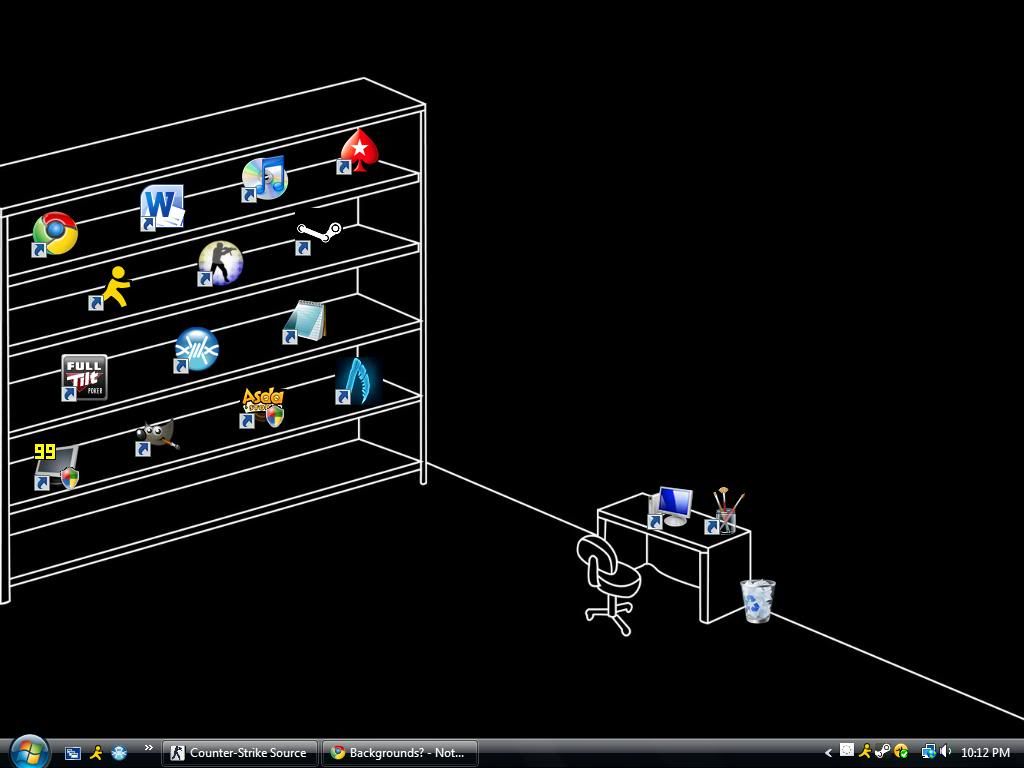Open the Steam desktop shortcut
This screenshot has width=1024, height=768.
[x=318, y=232]
